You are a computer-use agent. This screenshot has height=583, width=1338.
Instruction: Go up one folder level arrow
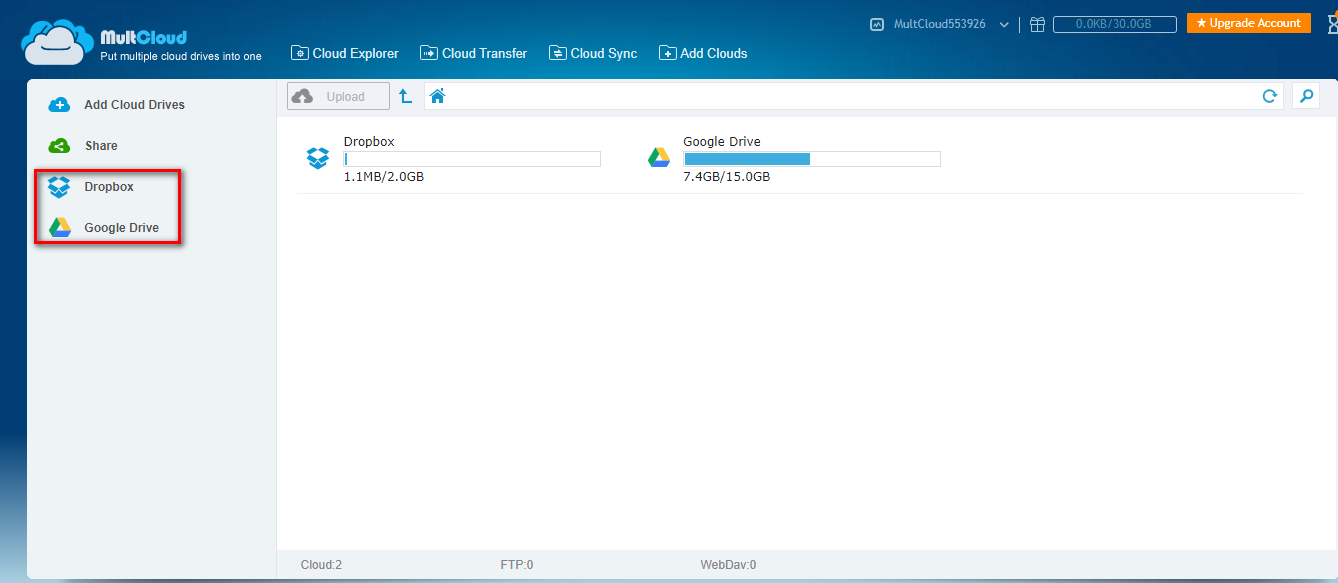[x=405, y=96]
